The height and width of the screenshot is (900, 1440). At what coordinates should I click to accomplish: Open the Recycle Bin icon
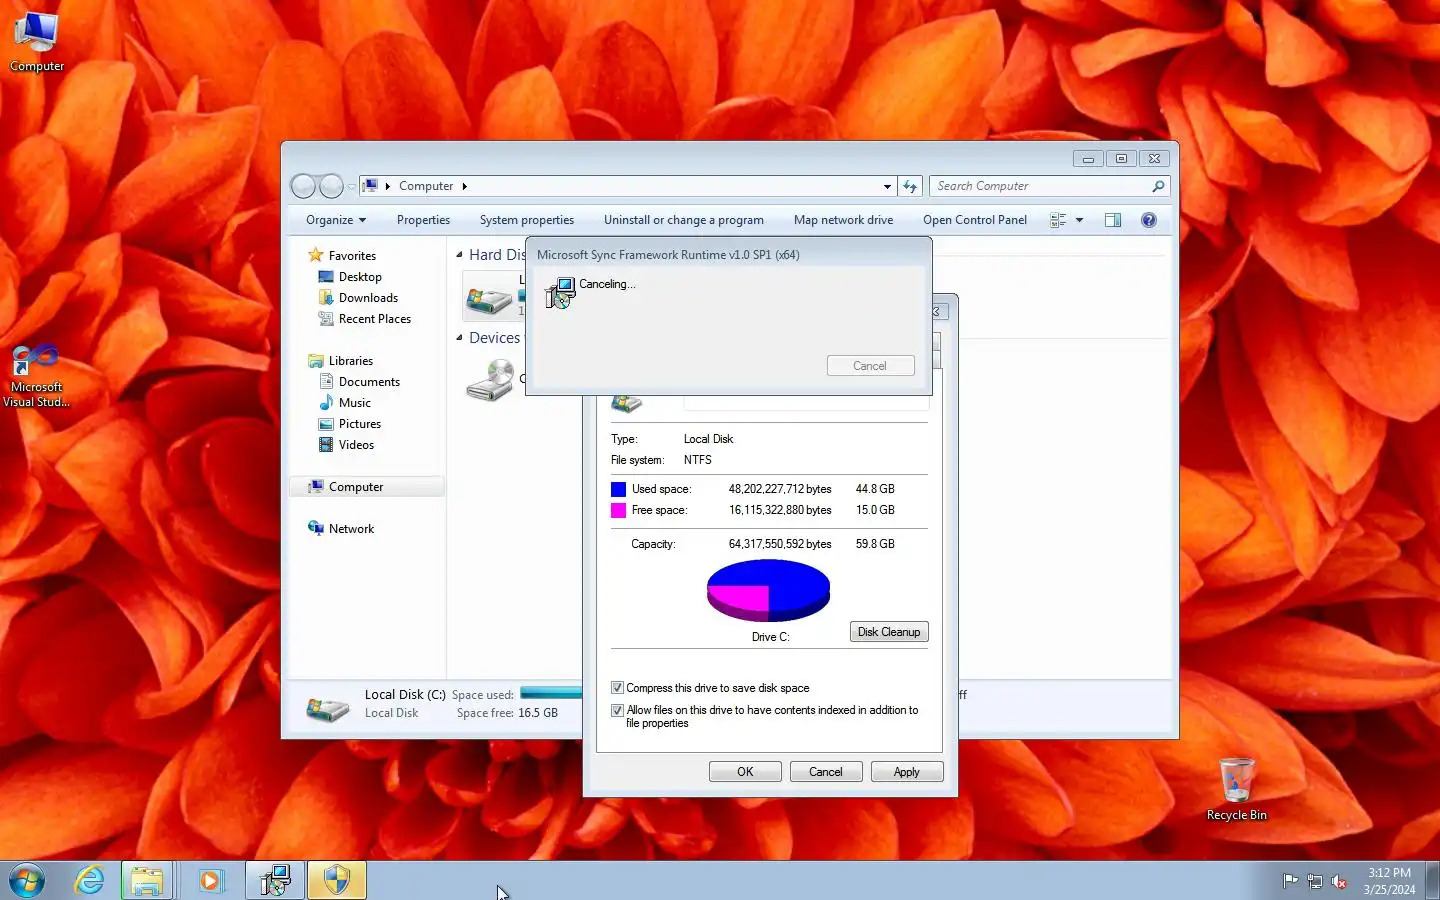point(1236,789)
